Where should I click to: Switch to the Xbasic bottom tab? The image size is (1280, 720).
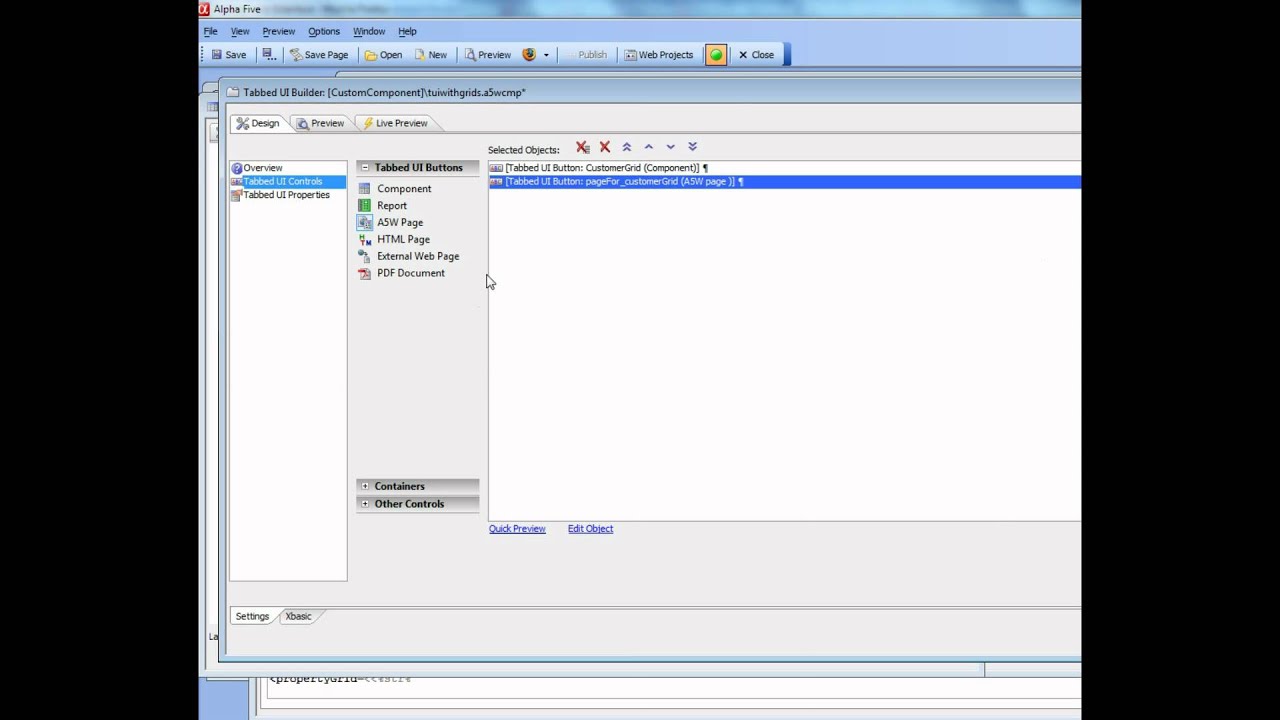pyautogui.click(x=298, y=617)
